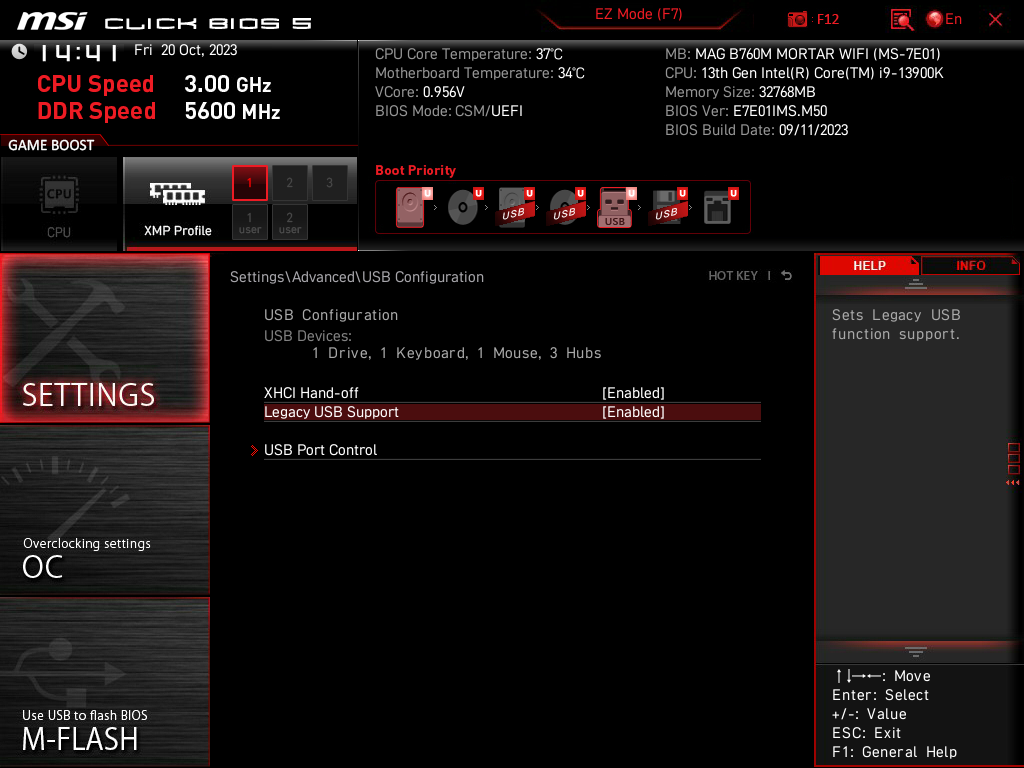The width and height of the screenshot is (1024, 768).
Task: Change XHCI Hand-off Enabled value
Action: pos(633,393)
